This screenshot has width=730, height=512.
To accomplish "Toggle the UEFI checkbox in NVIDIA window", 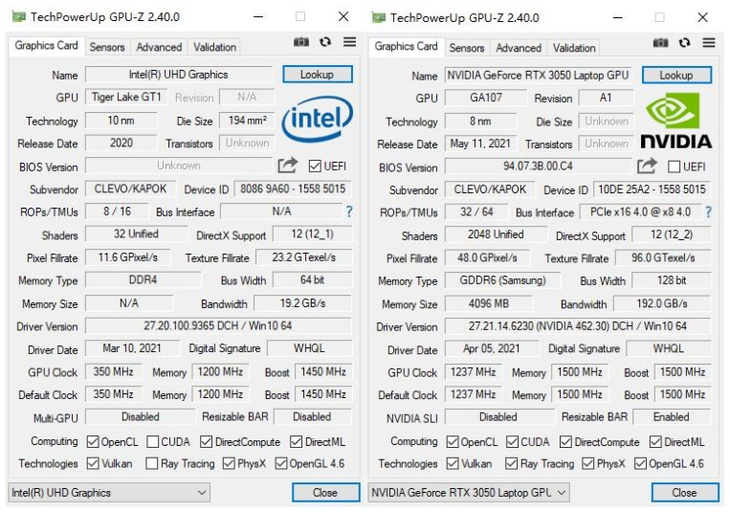I will click(x=674, y=167).
